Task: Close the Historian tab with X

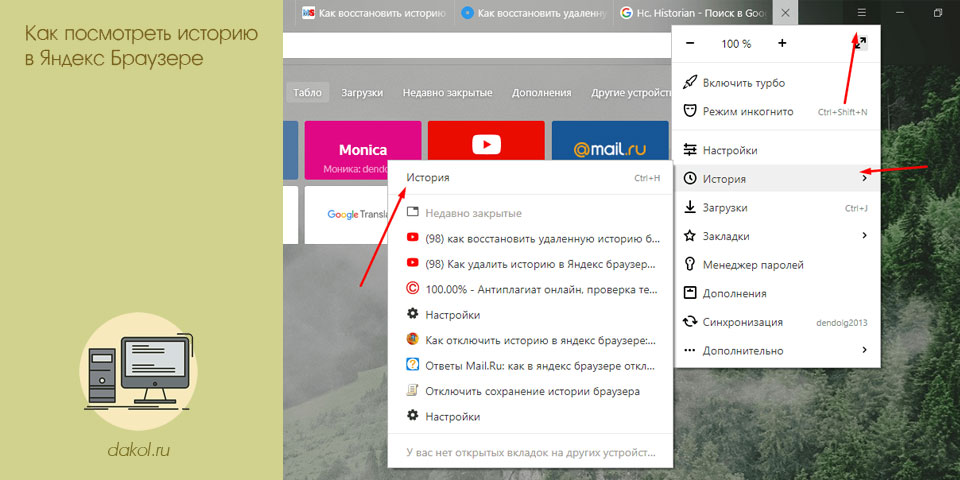Action: 786,12
